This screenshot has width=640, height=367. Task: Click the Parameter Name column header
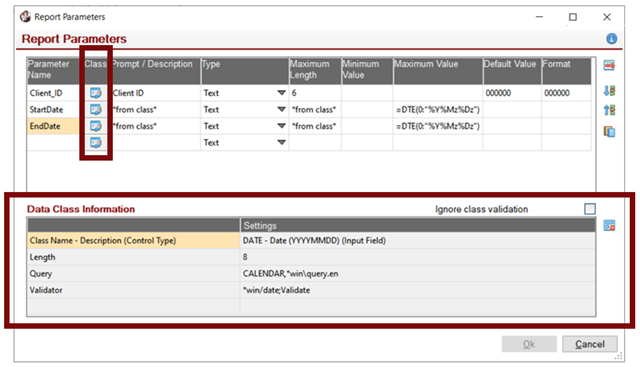point(53,70)
